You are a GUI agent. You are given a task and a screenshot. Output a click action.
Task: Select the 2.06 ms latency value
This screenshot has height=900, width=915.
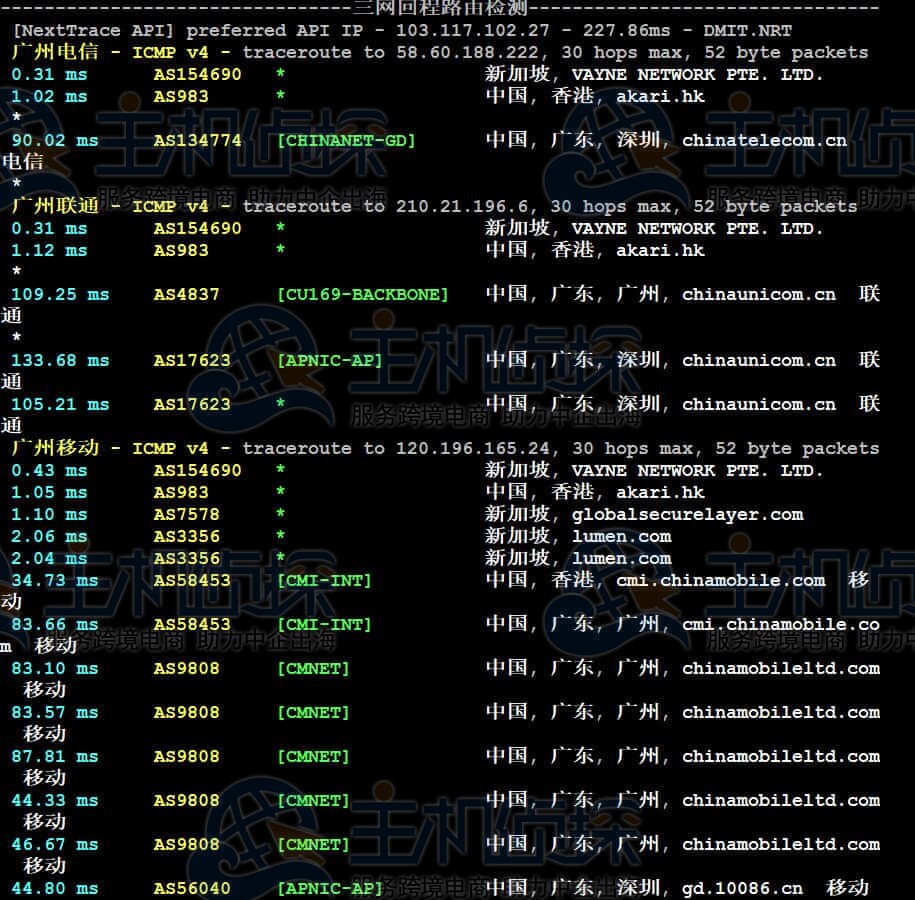(x=49, y=536)
